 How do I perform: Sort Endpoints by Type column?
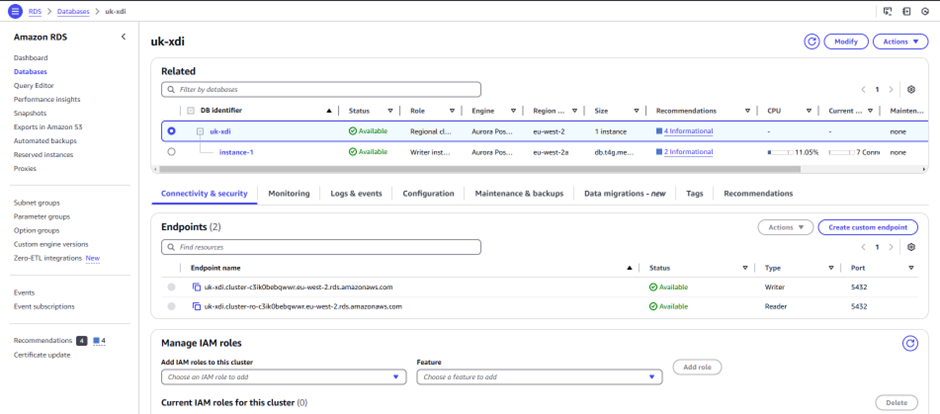[831, 268]
